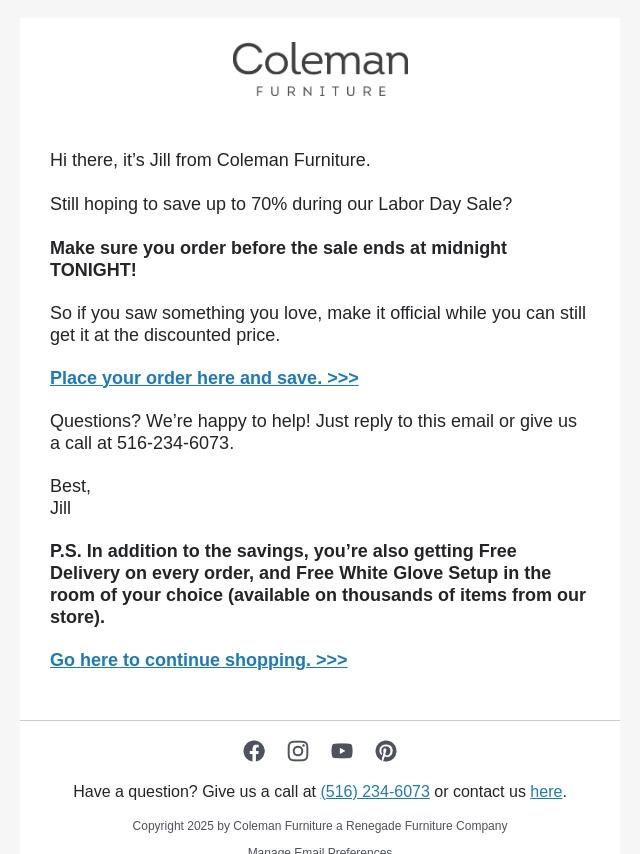Click the "Hi there, it's Jill" greeting line
The image size is (640, 854).
pos(210,160)
